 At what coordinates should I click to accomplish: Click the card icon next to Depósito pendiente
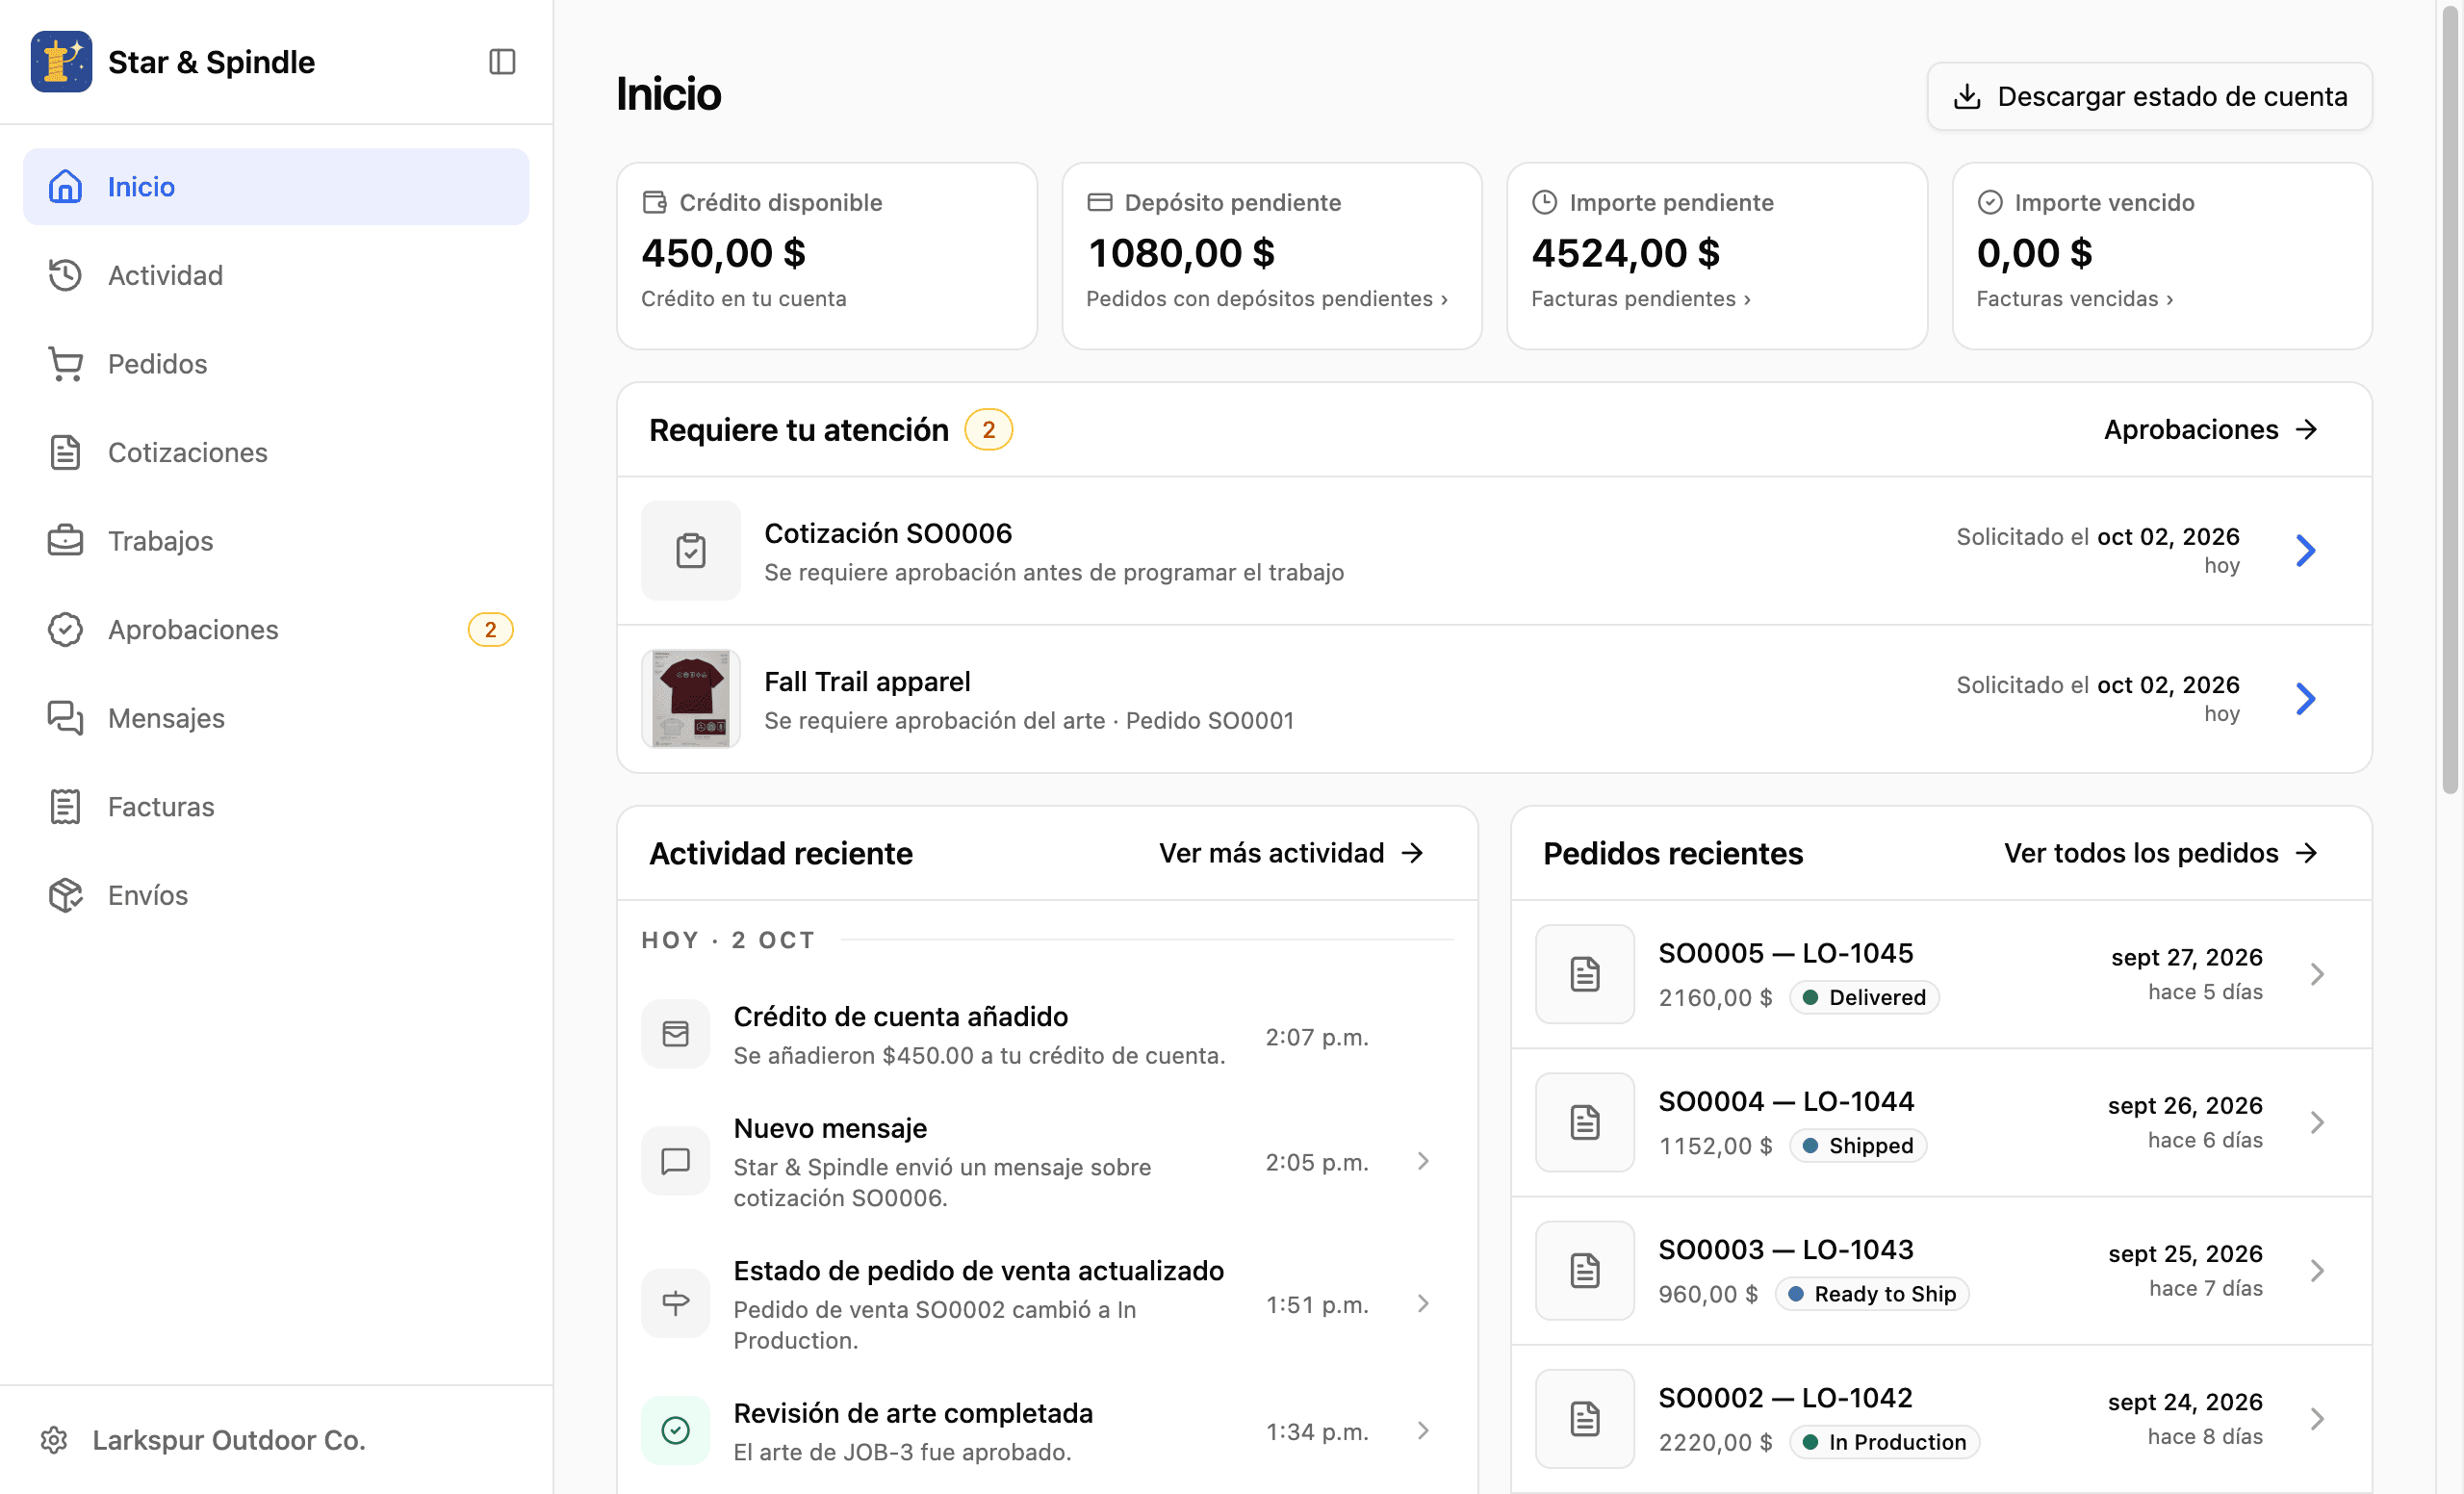coord(1099,202)
